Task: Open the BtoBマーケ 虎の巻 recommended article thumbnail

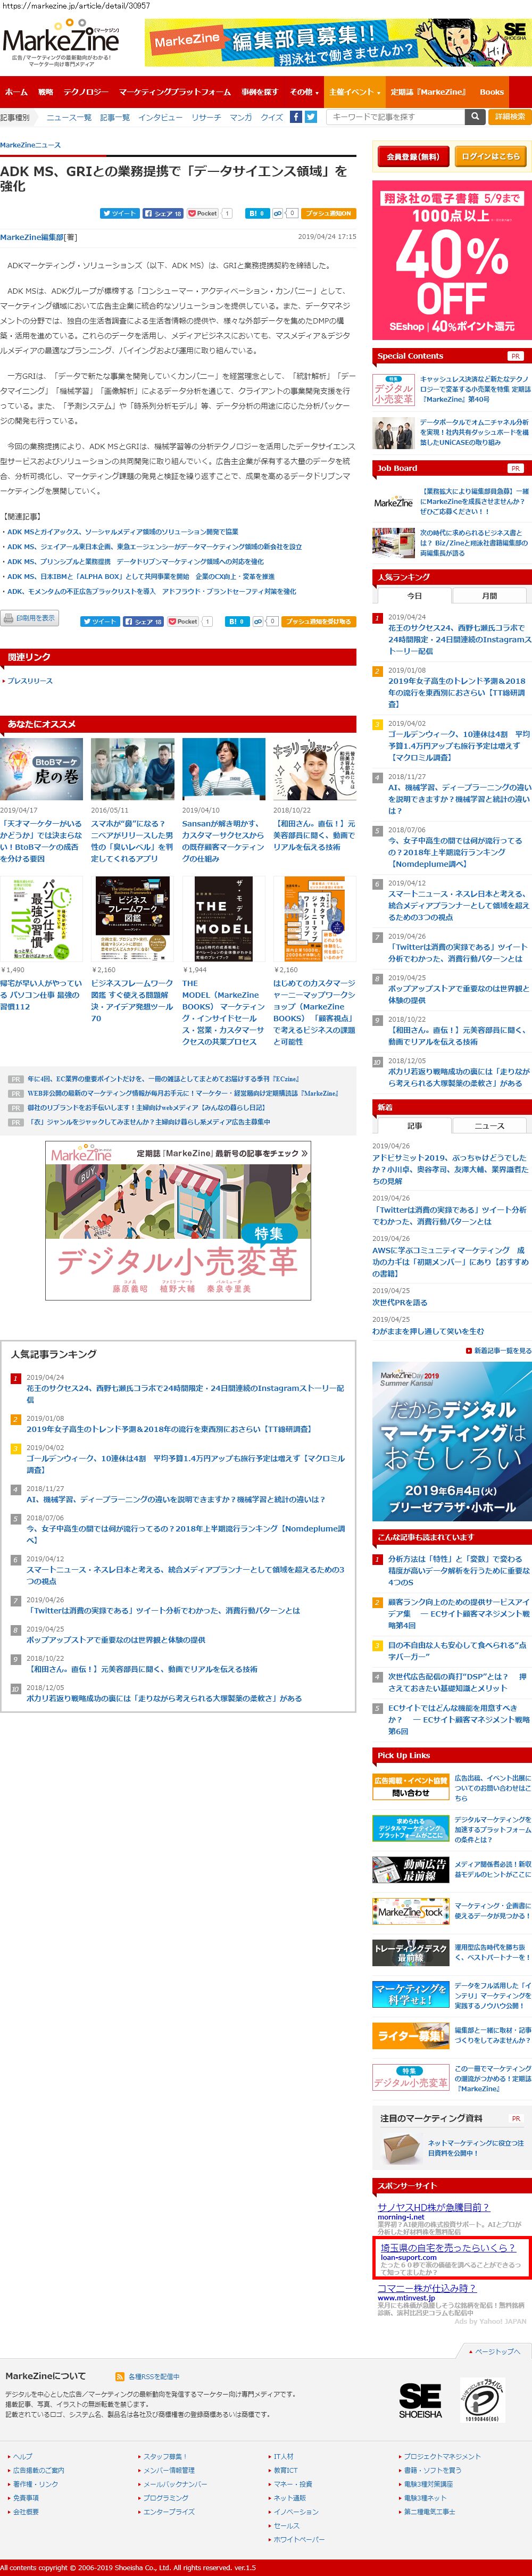Action: click(42, 769)
